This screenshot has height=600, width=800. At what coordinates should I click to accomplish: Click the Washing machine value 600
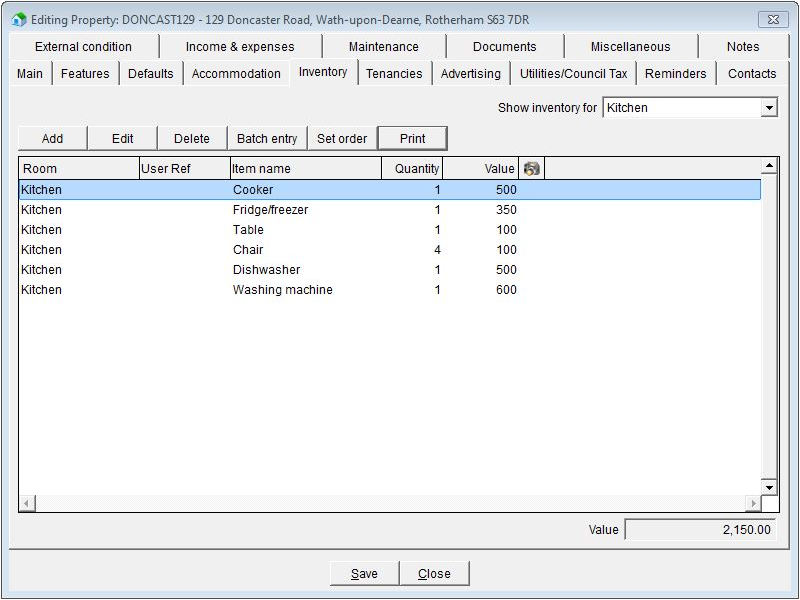click(x=506, y=289)
